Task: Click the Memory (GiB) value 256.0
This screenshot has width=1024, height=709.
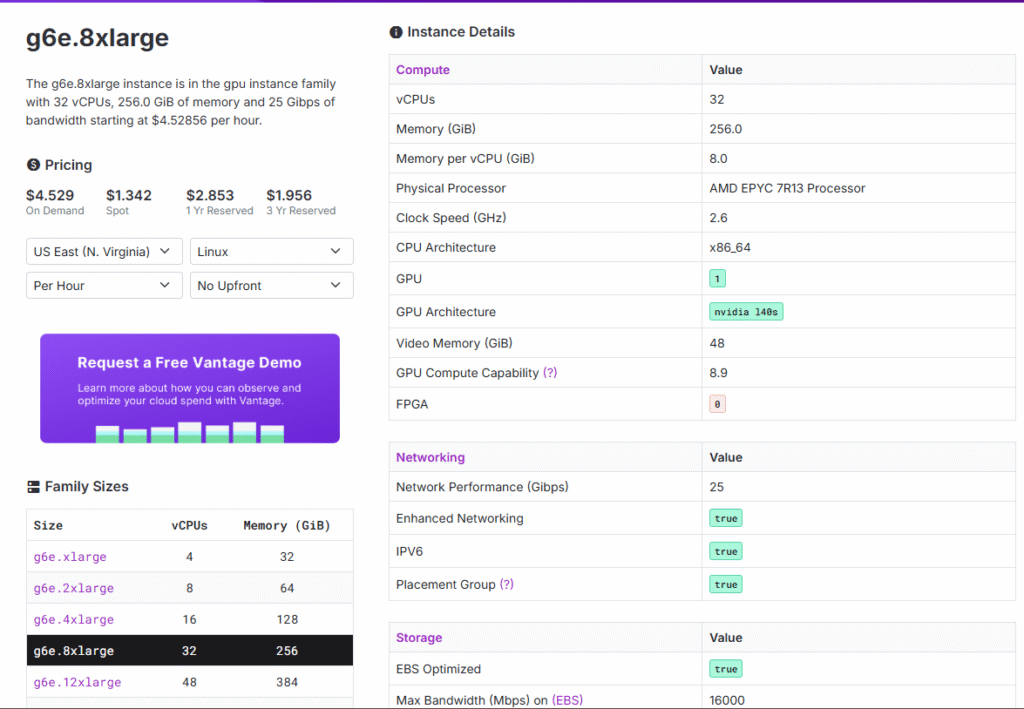Action: [x=726, y=129]
